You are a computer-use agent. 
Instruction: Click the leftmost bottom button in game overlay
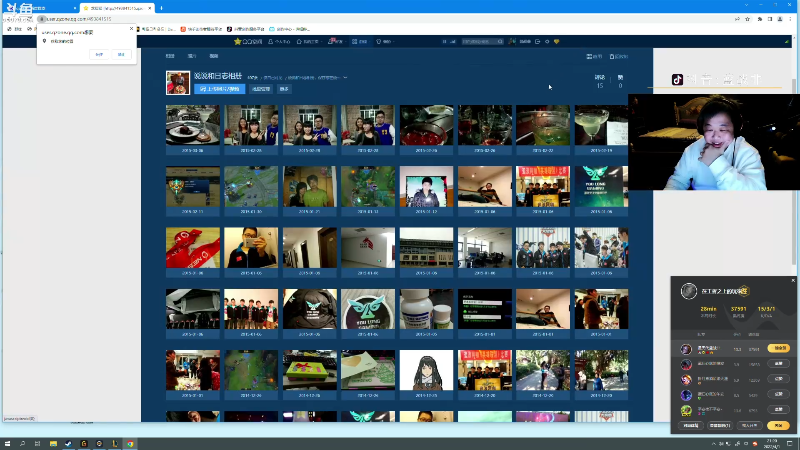point(691,426)
